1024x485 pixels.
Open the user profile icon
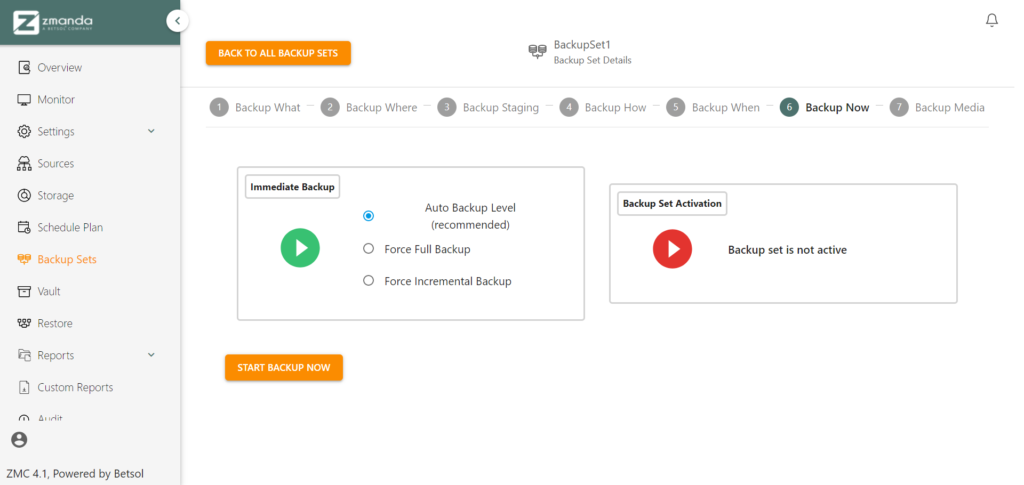tap(20, 440)
